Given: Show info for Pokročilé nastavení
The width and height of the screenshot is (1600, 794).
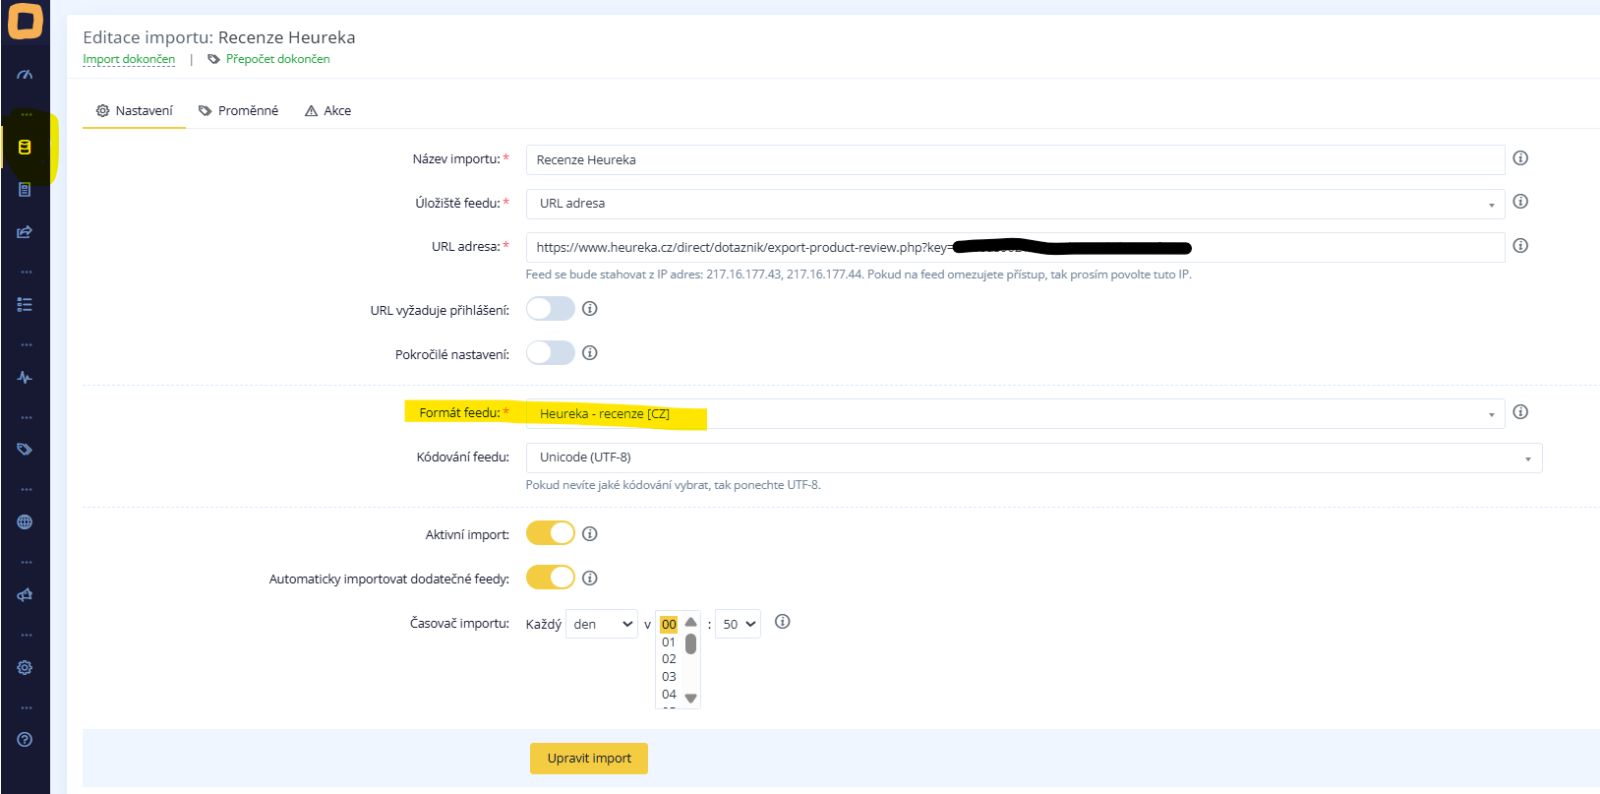Looking at the screenshot, I should coord(590,353).
